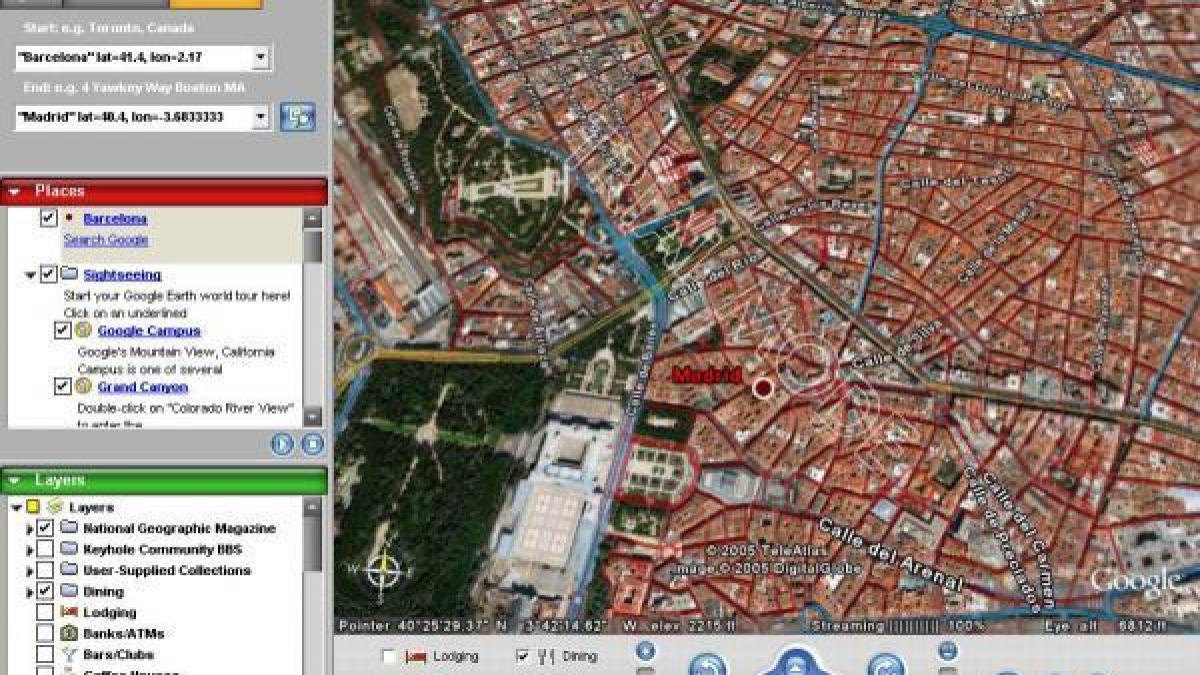Uncheck the Dining checkbox below the map
Image resolution: width=1200 pixels, height=675 pixels.
point(522,657)
